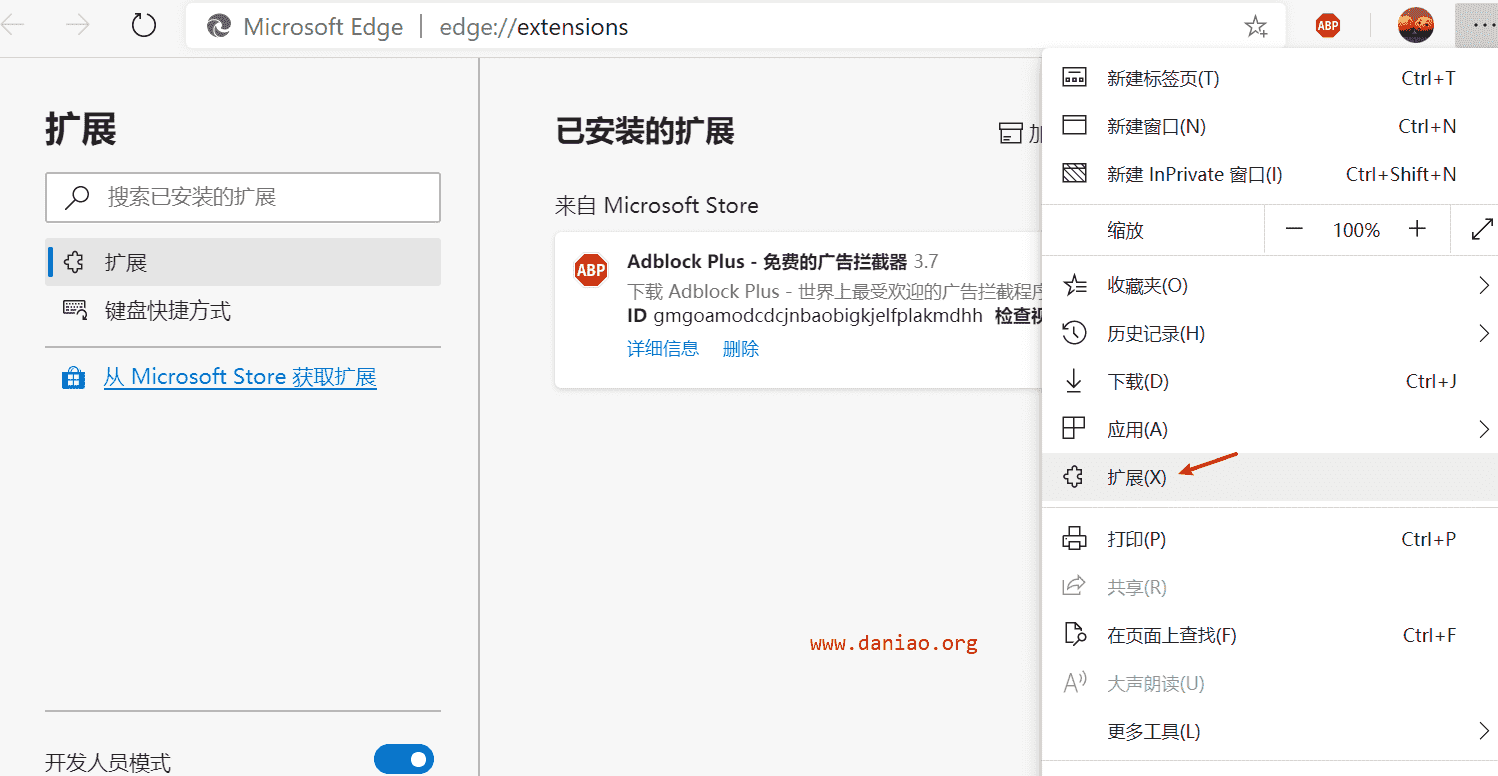This screenshot has height=776, width=1498.
Task: Click the 搜索已安装的扩展 search field
Action: 243,197
